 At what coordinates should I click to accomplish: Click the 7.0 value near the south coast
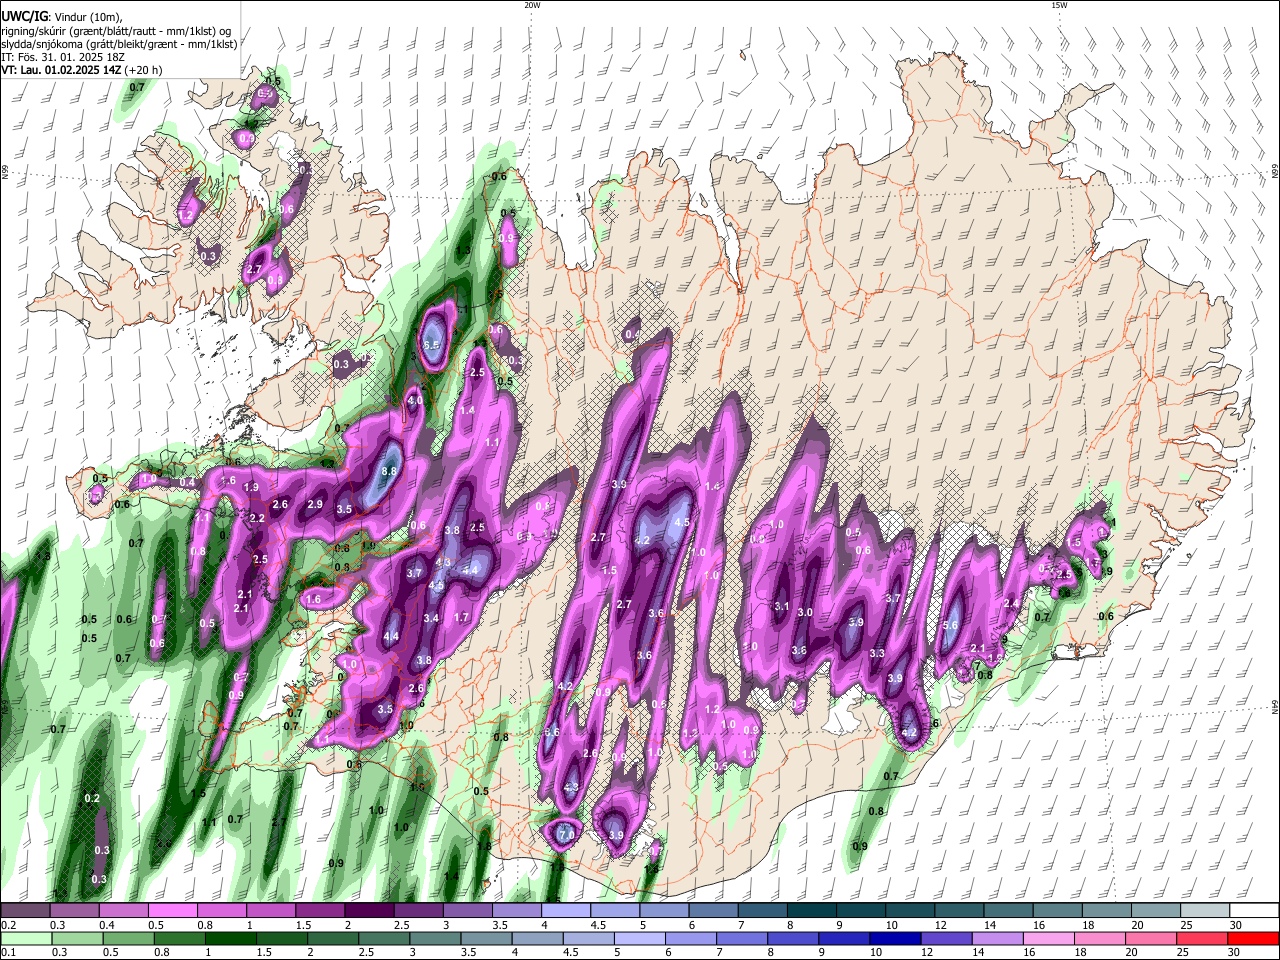tap(566, 834)
